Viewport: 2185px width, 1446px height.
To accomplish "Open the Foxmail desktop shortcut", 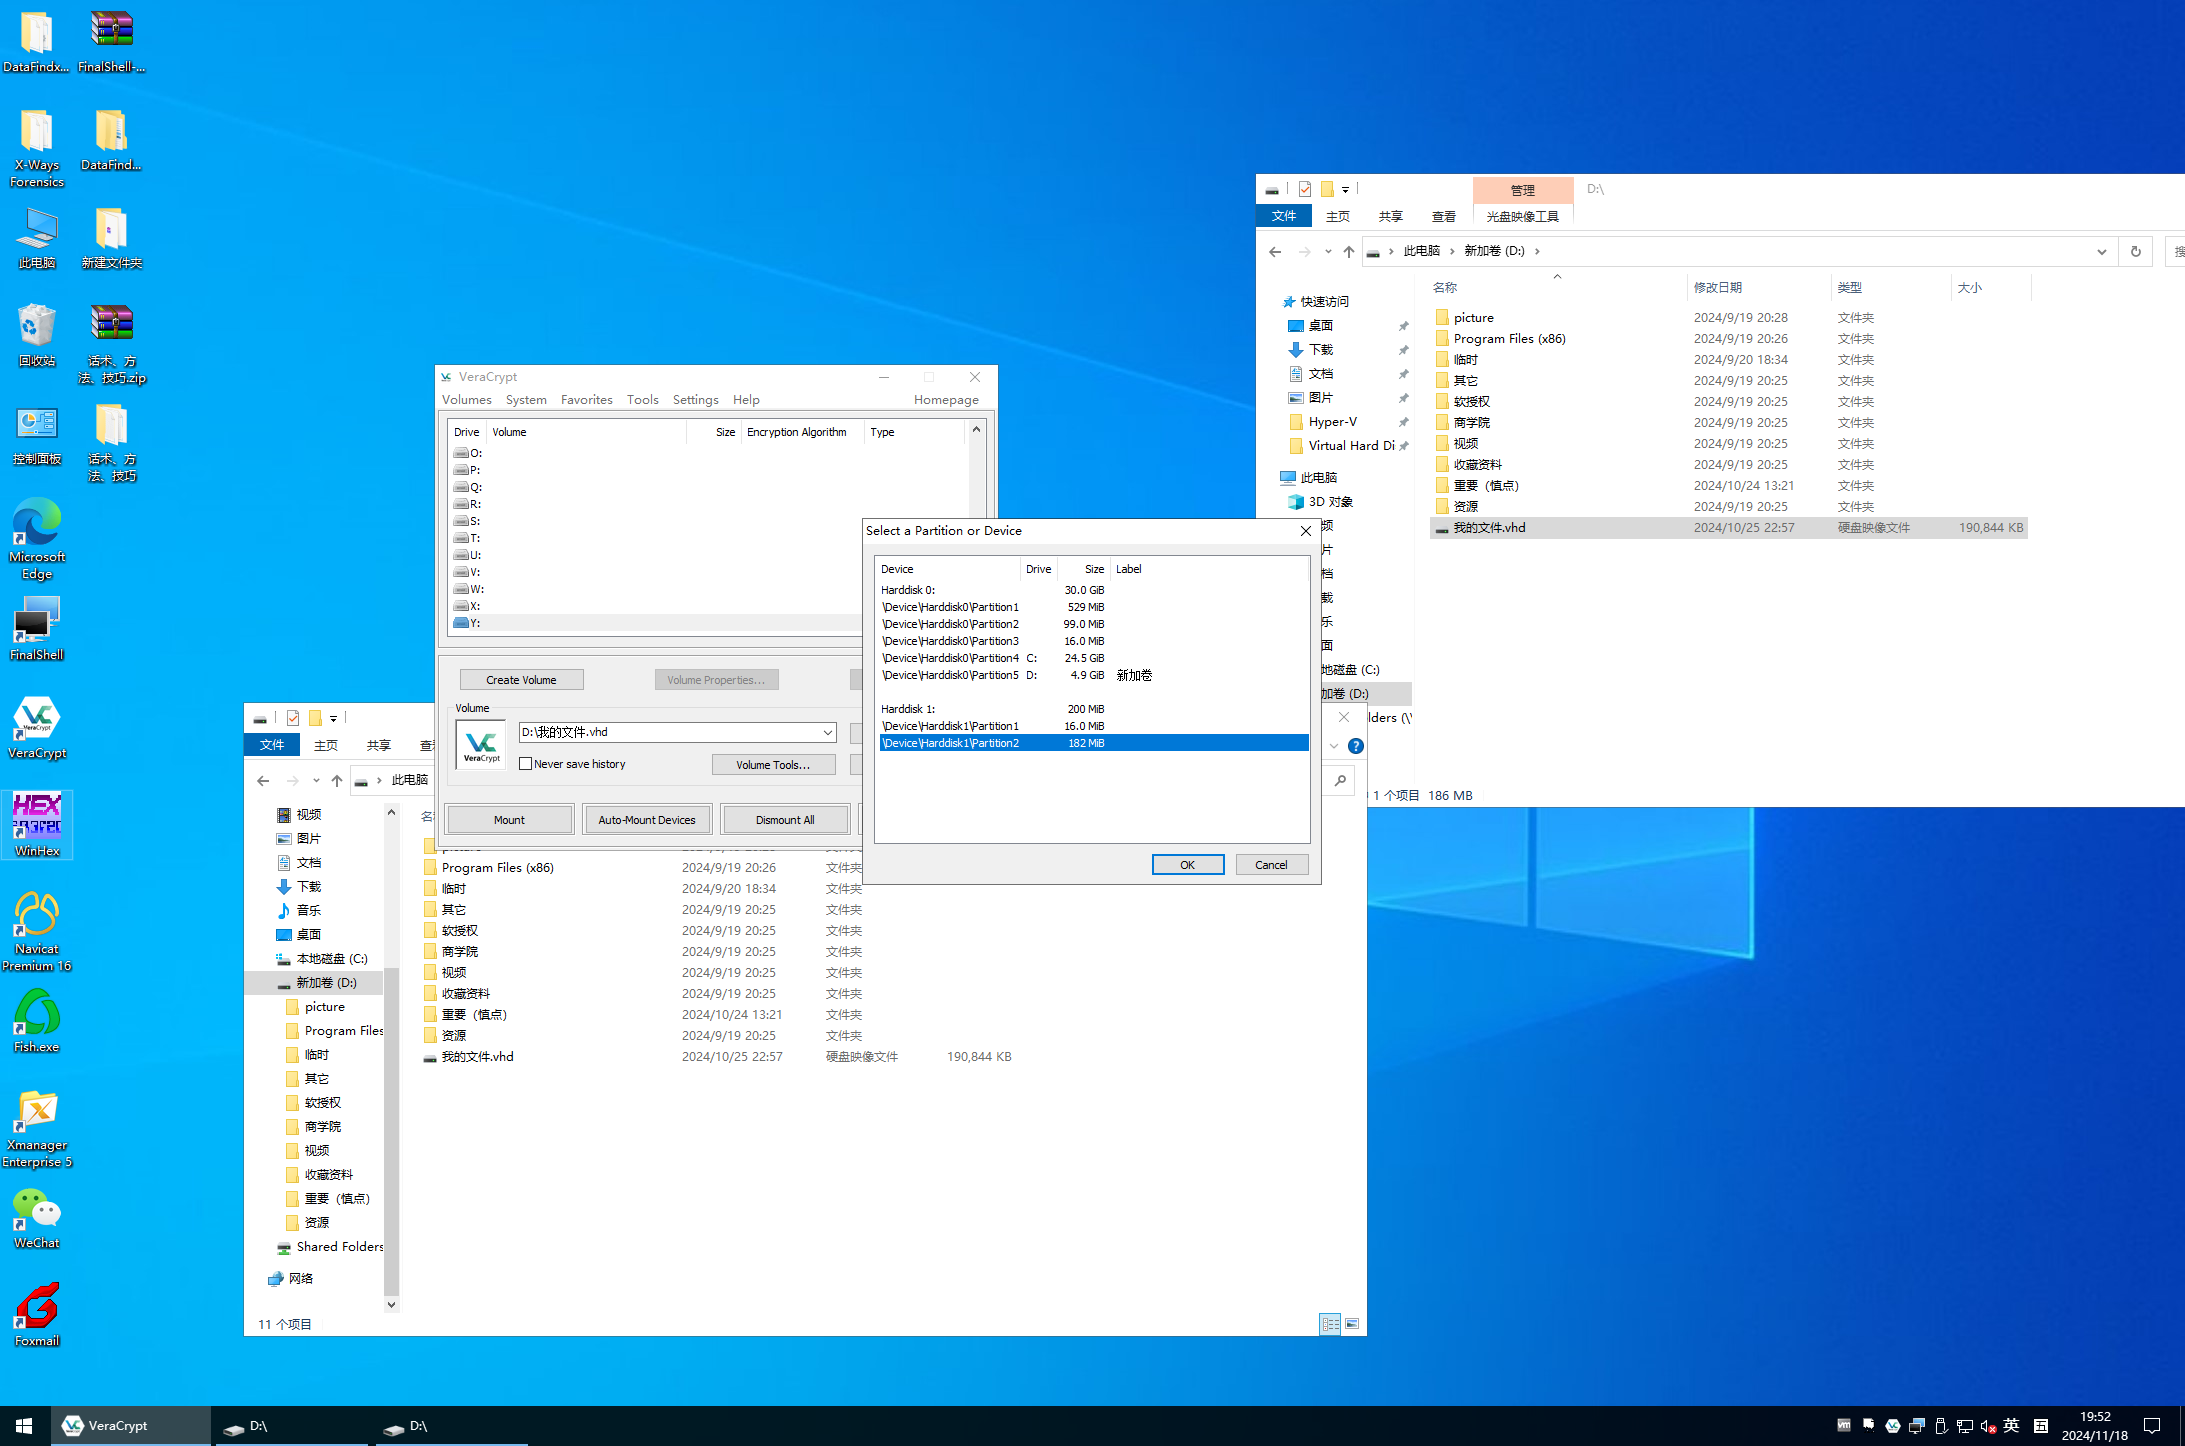I will [x=37, y=1315].
